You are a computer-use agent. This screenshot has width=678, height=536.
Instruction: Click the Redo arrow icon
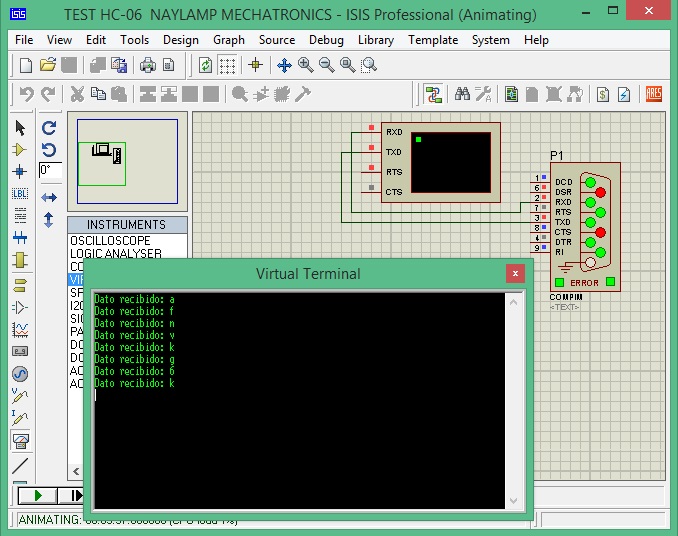(x=48, y=94)
